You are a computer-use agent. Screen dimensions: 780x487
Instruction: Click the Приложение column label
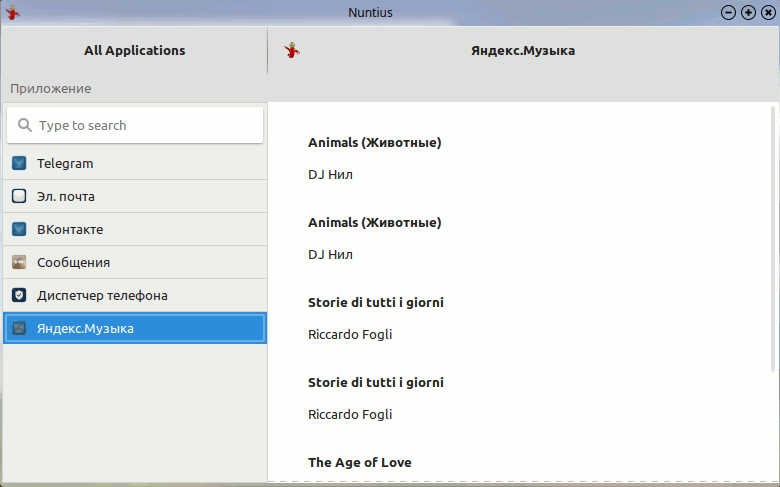pyautogui.click(x=51, y=89)
